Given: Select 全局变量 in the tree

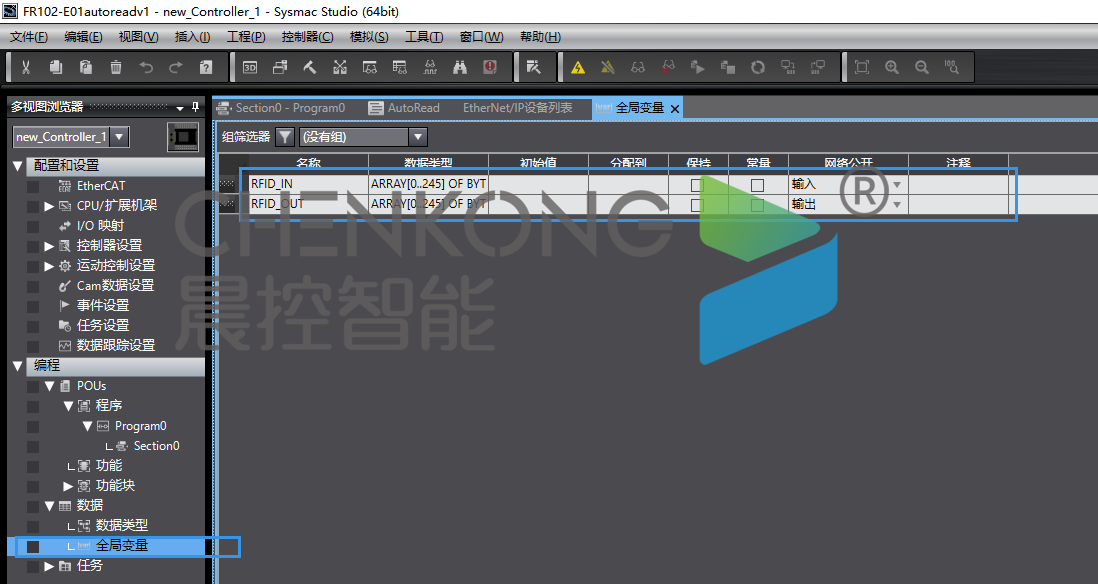Looking at the screenshot, I should [x=122, y=545].
